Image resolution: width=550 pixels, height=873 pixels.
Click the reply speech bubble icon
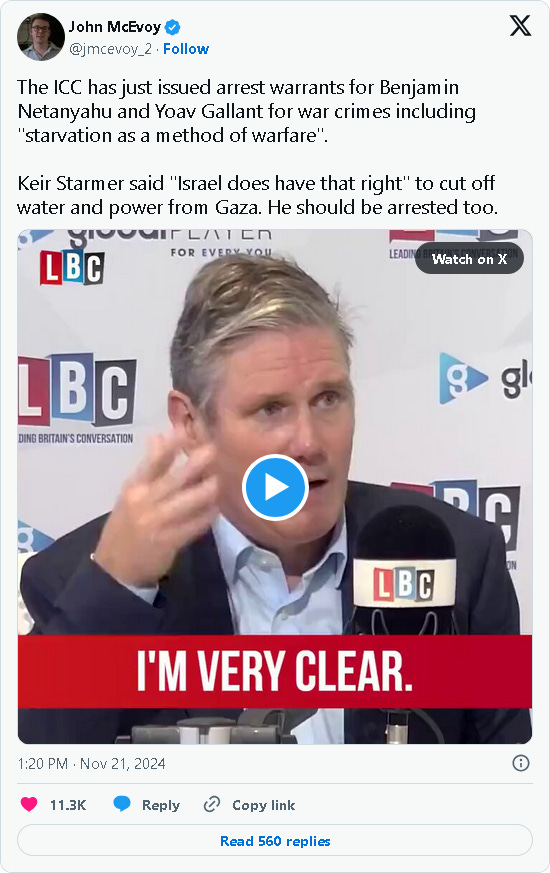click(x=122, y=805)
